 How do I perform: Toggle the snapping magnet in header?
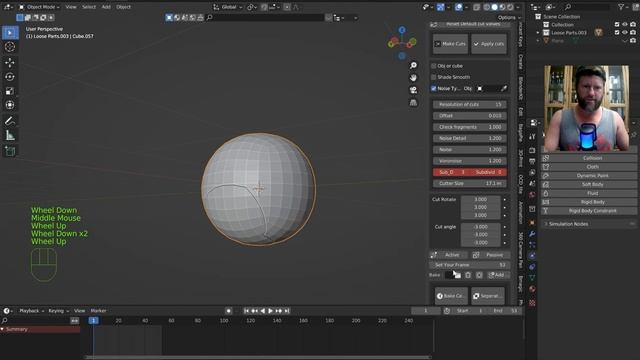pos(264,7)
